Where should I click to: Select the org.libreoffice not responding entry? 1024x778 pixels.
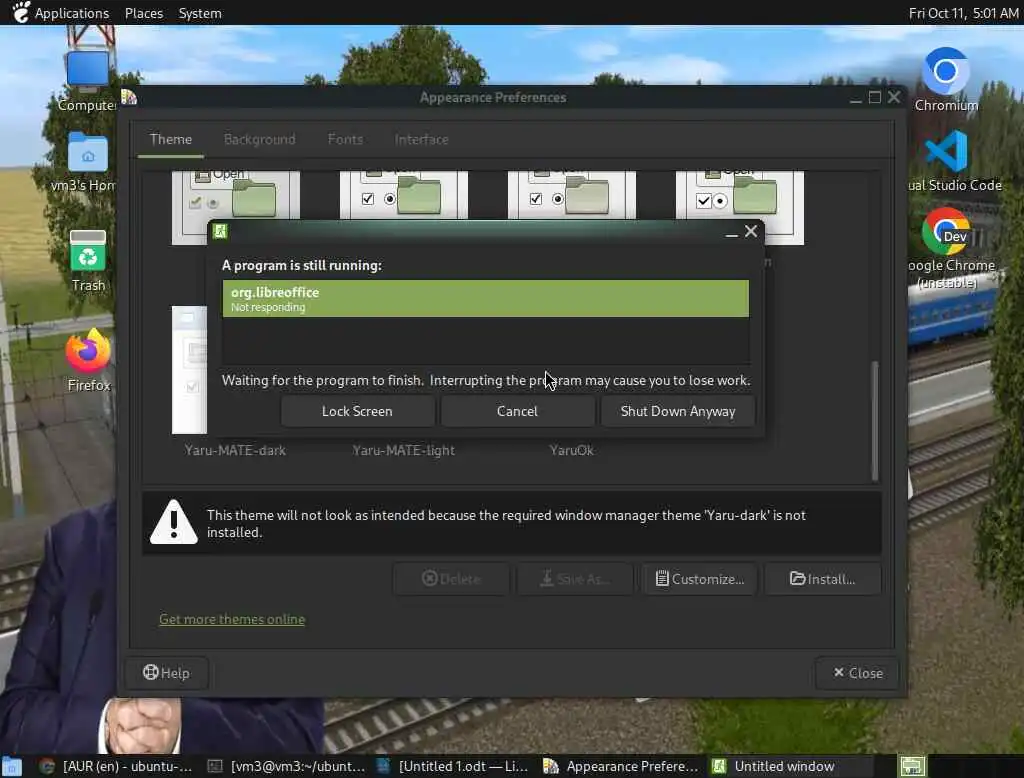pos(485,299)
